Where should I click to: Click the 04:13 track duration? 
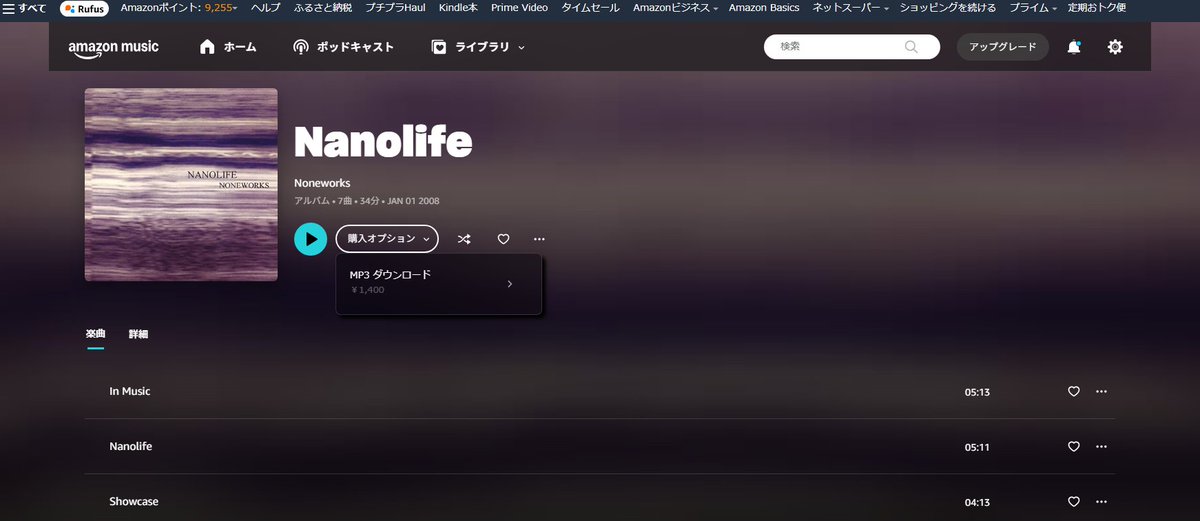[x=977, y=502]
